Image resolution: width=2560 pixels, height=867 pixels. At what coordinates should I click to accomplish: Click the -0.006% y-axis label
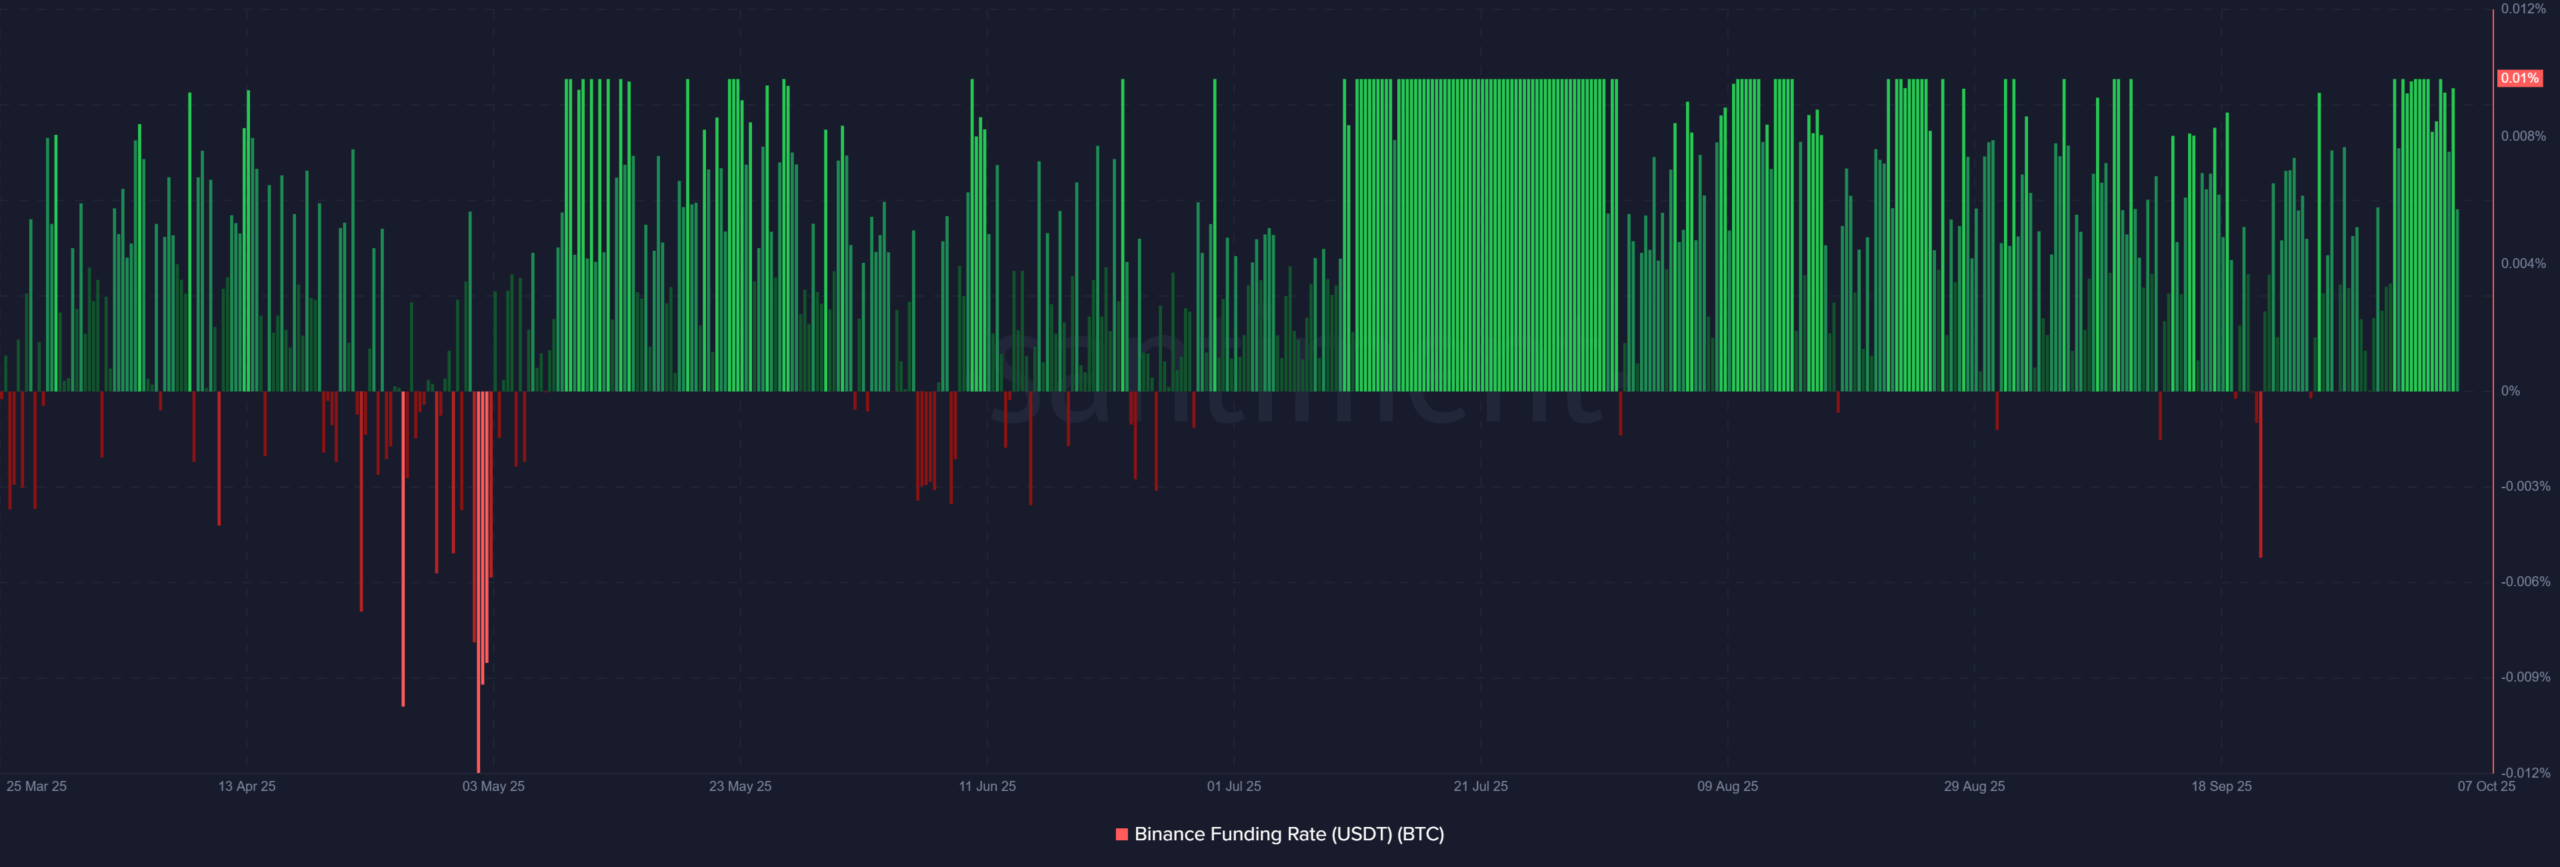(x=2524, y=582)
